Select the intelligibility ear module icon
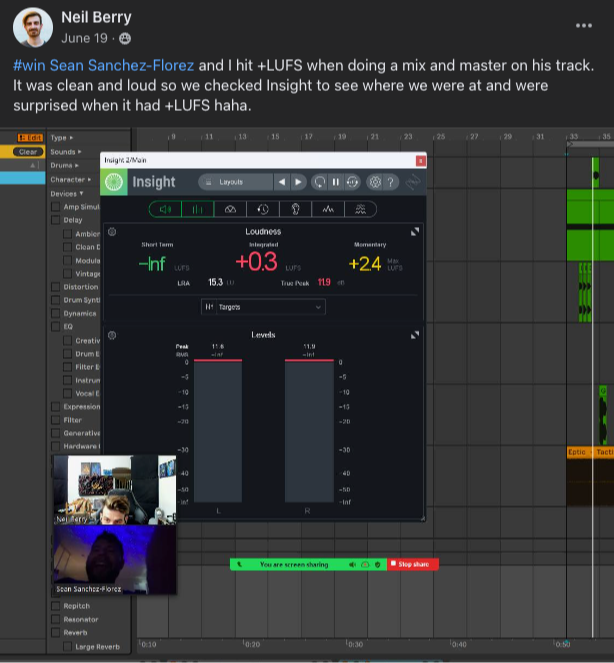Screen dimensions: 614x663 pos(295,209)
